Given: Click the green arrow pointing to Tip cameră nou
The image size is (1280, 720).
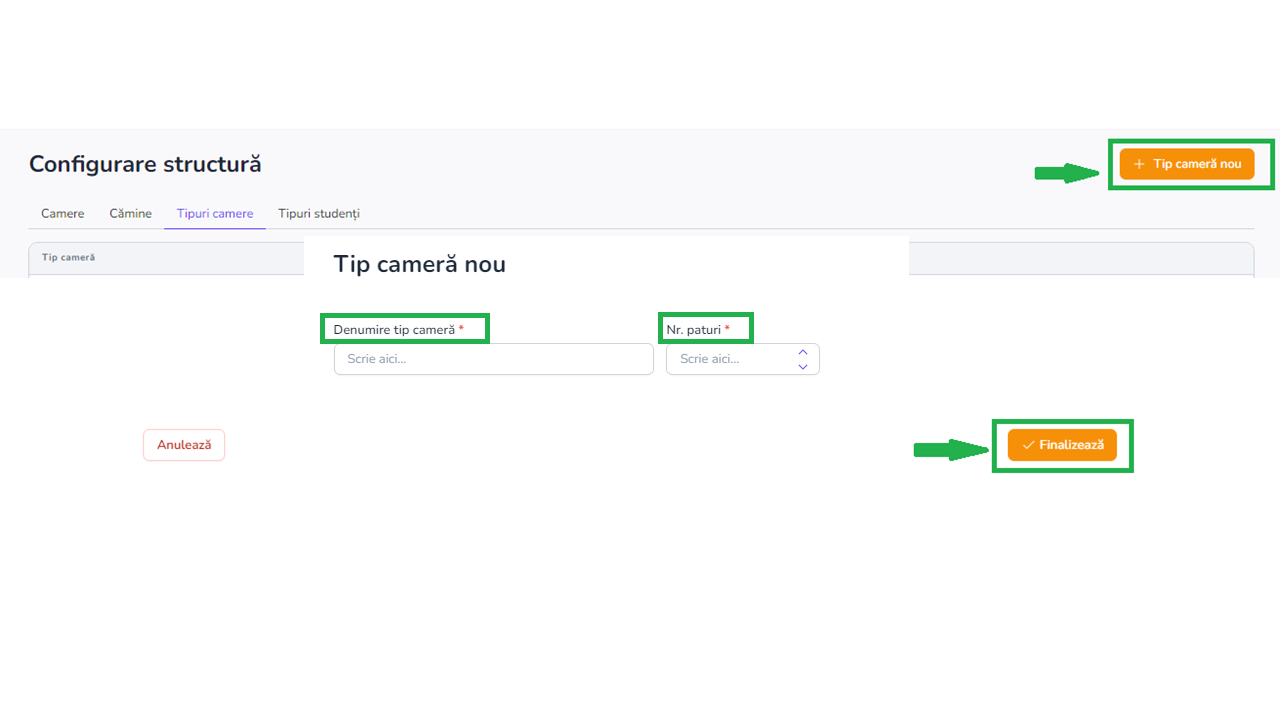Looking at the screenshot, I should (1067, 173).
